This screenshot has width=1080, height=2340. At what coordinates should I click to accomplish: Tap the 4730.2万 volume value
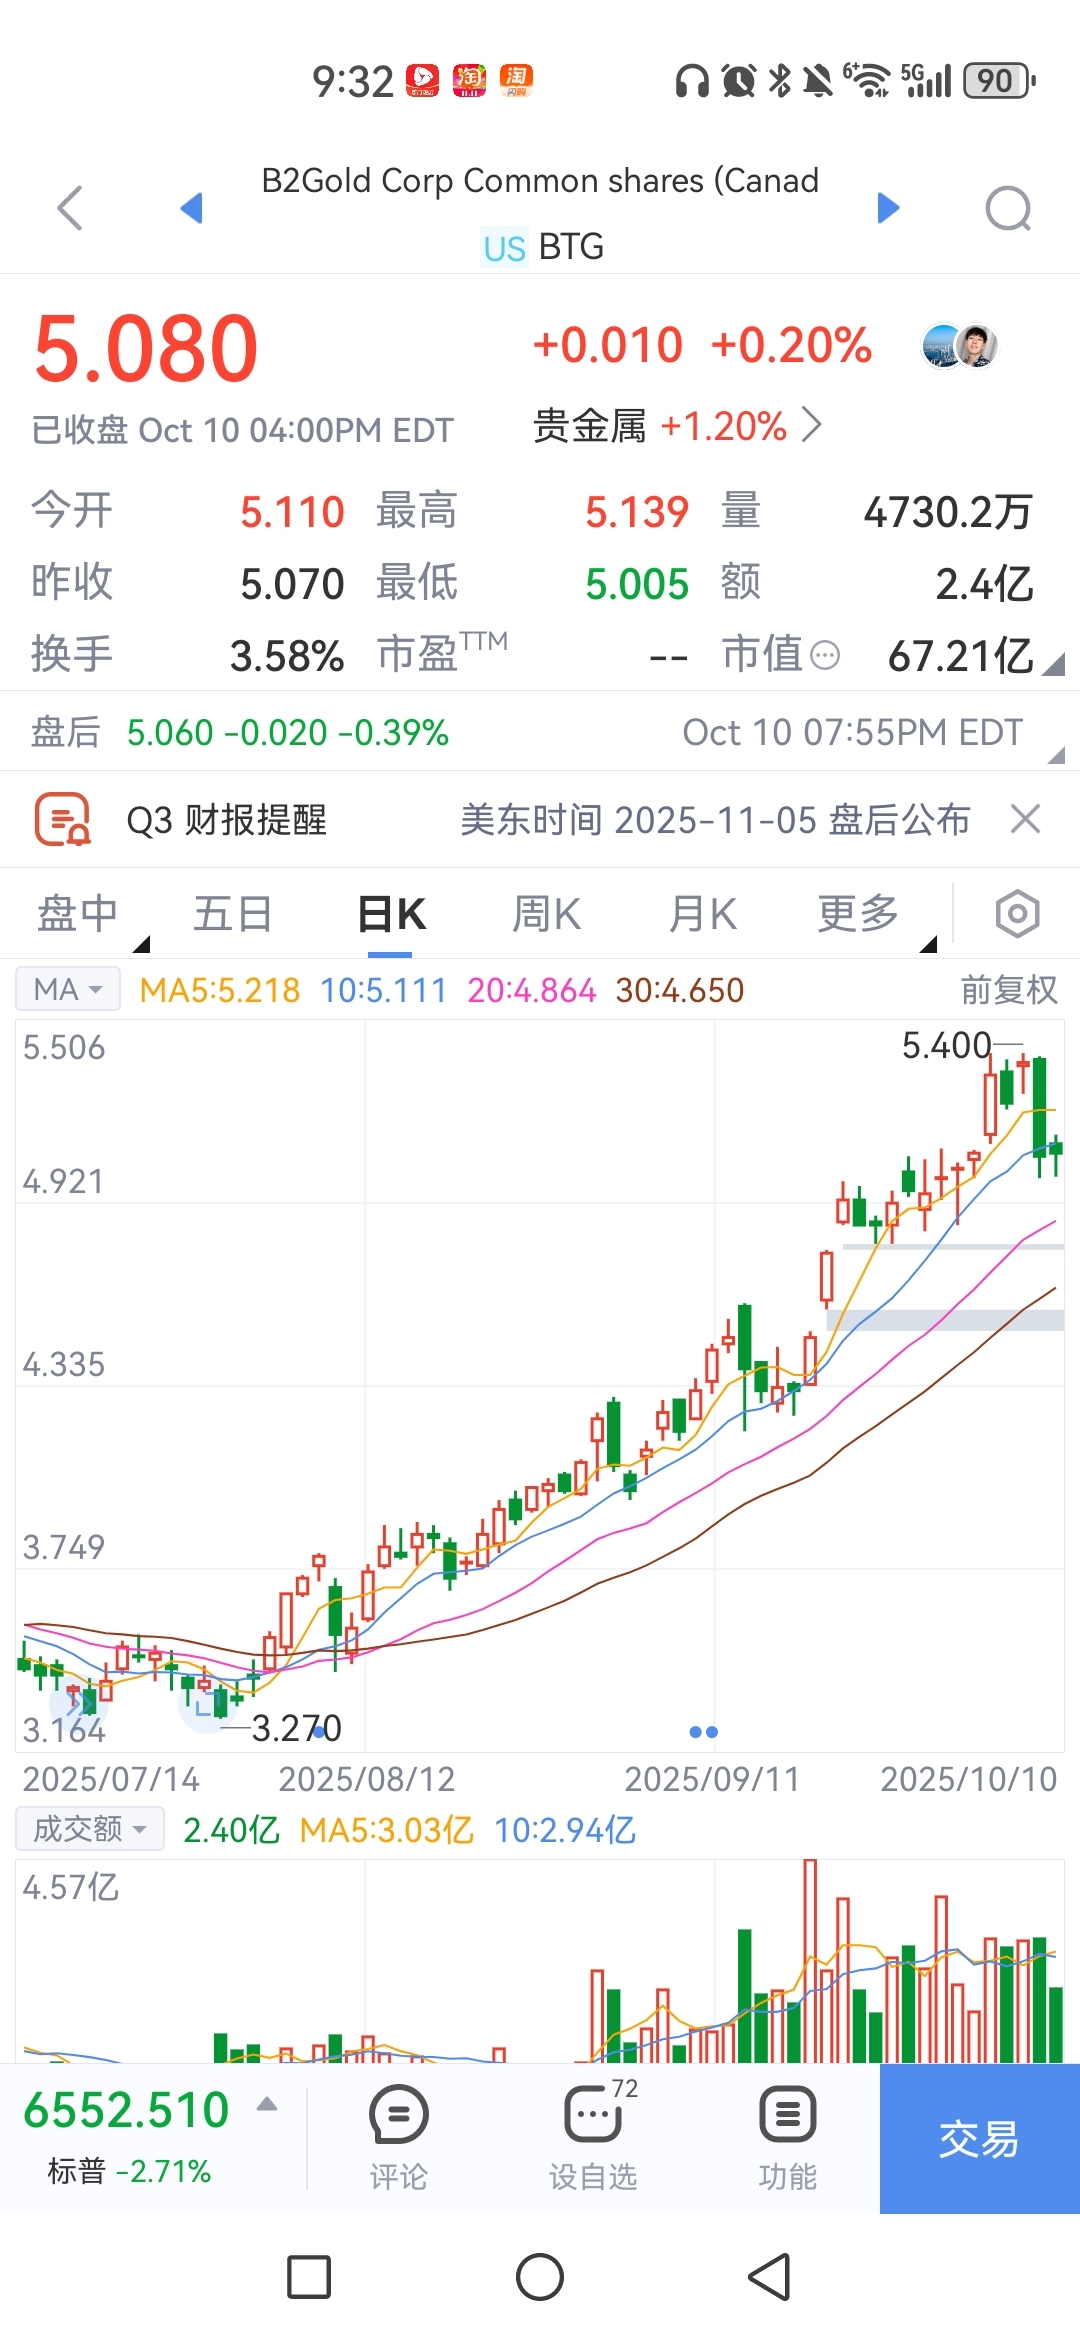coord(947,512)
